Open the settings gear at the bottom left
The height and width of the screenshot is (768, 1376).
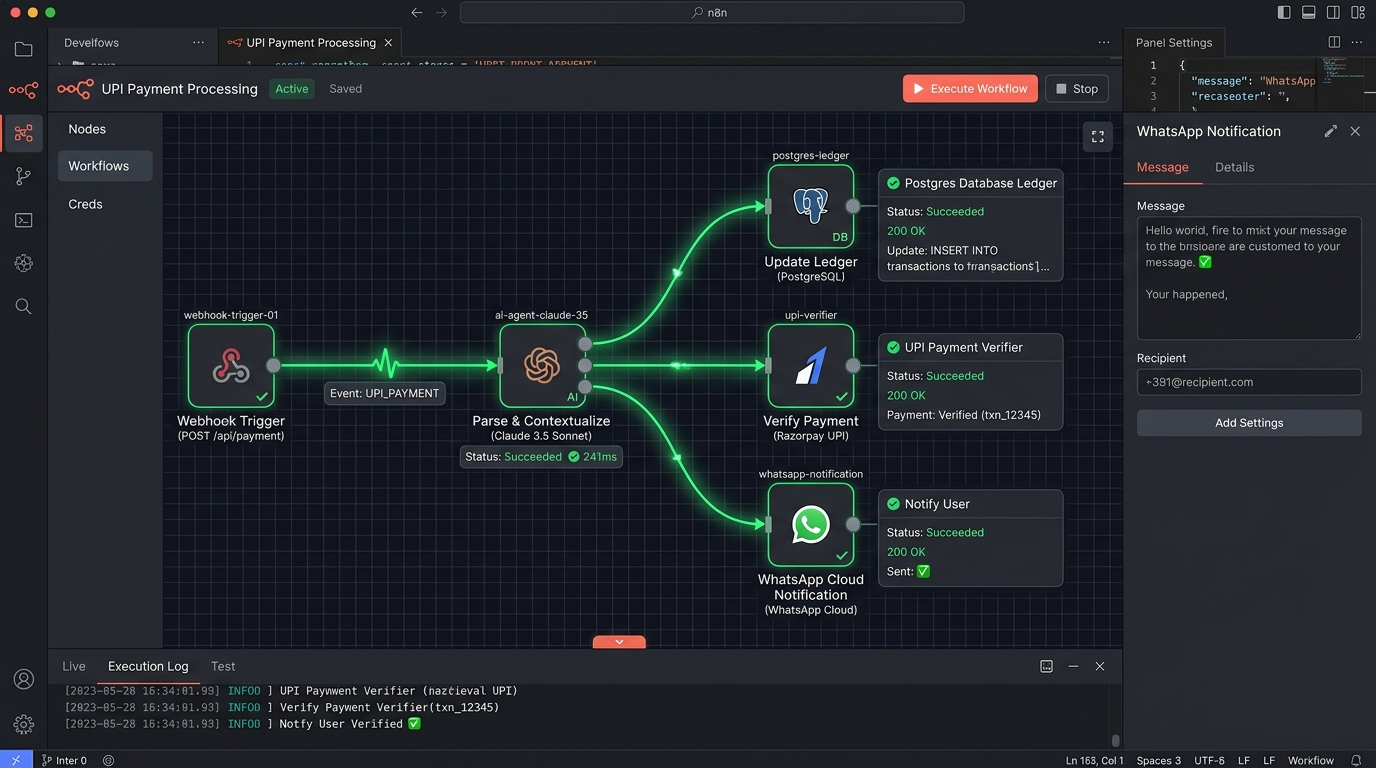pos(23,724)
